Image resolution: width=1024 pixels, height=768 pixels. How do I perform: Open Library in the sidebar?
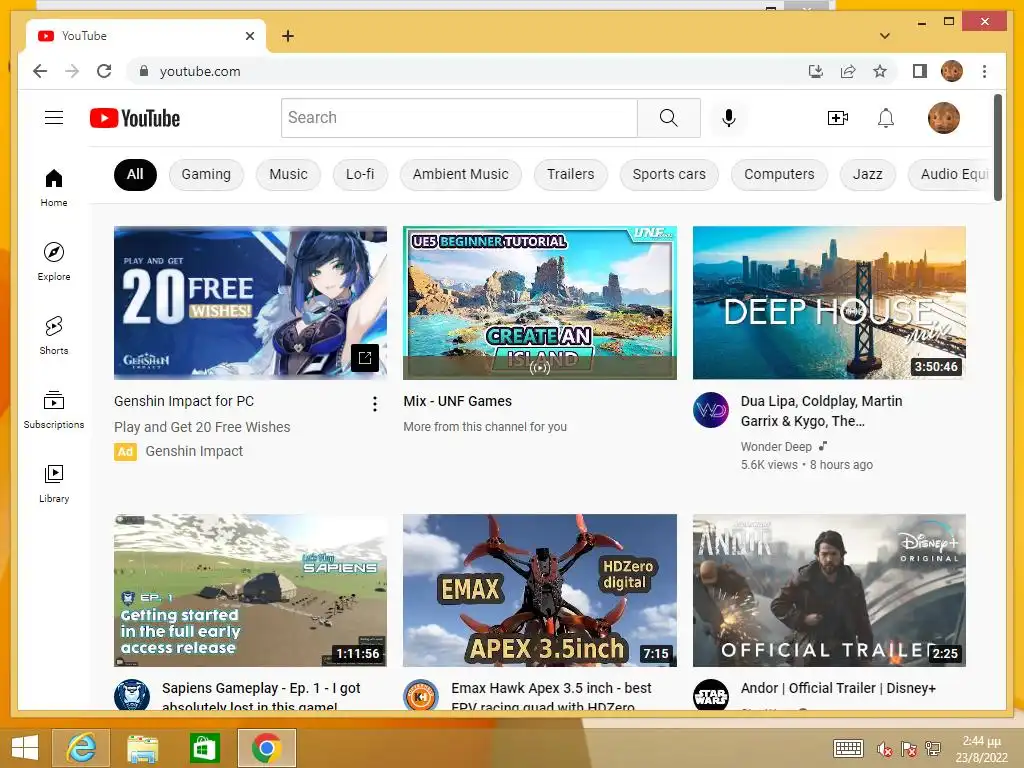54,483
